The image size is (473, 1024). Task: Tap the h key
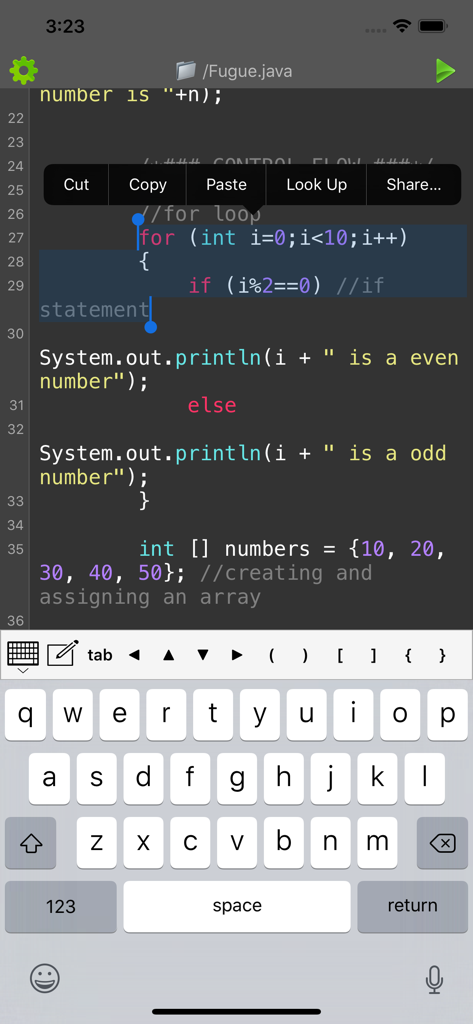[x=284, y=778]
